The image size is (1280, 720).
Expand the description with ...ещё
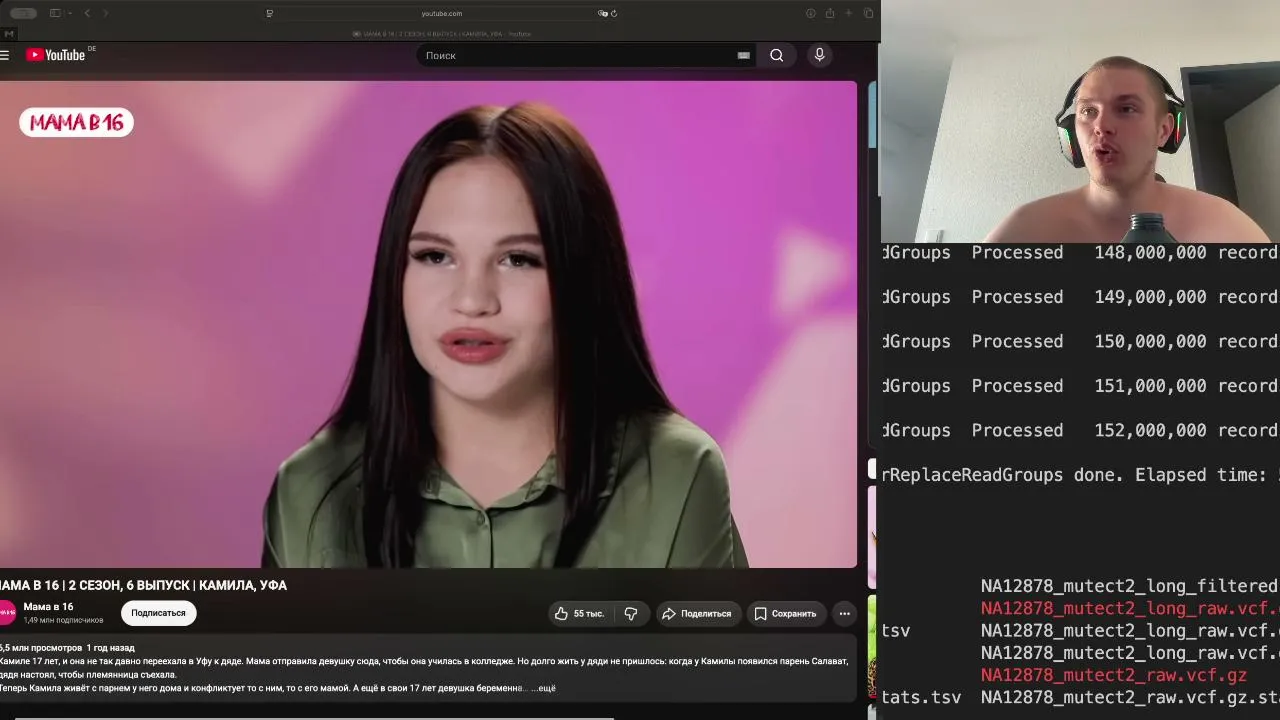tap(543, 688)
